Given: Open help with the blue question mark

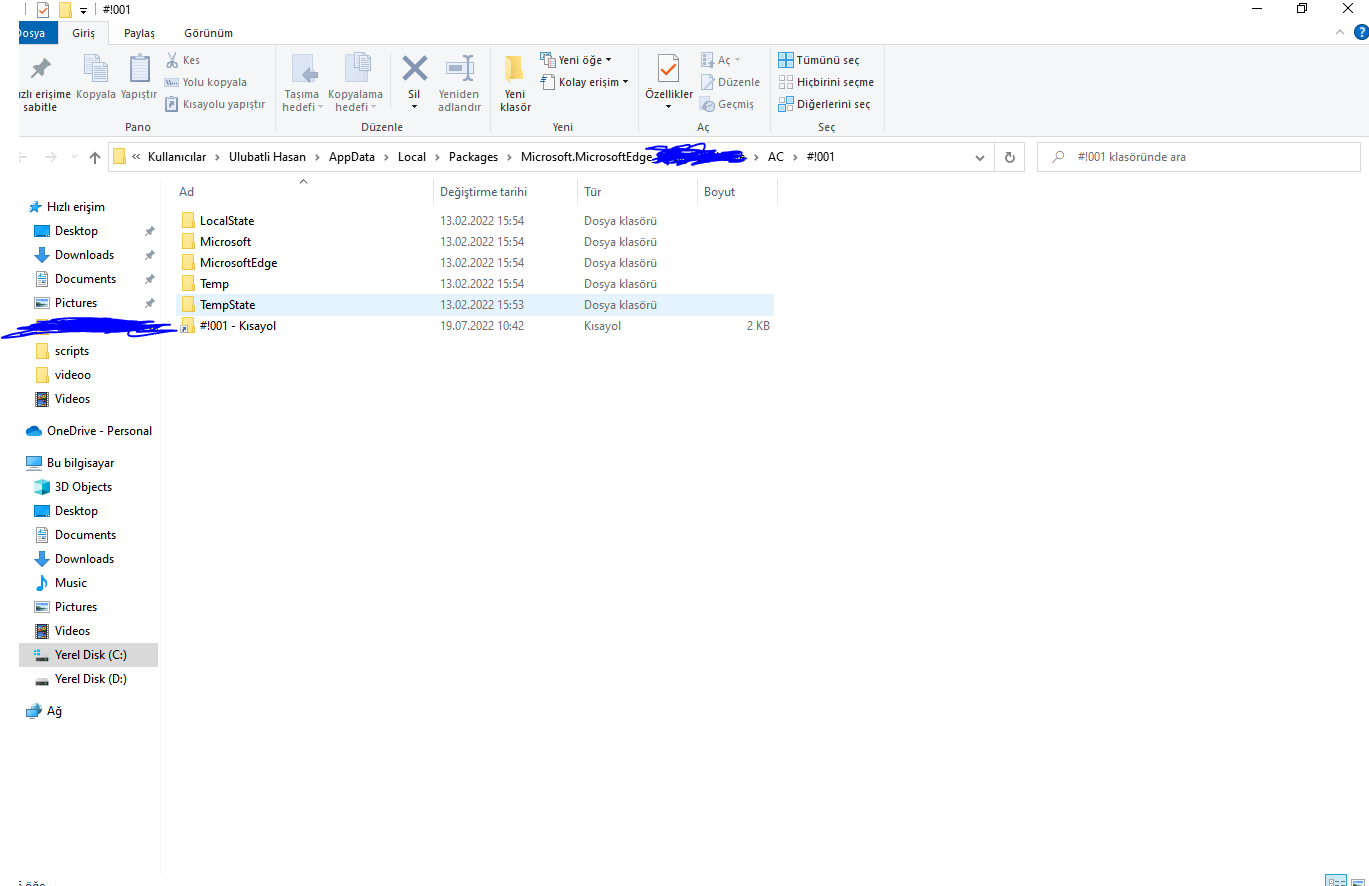Looking at the screenshot, I should 1361,32.
